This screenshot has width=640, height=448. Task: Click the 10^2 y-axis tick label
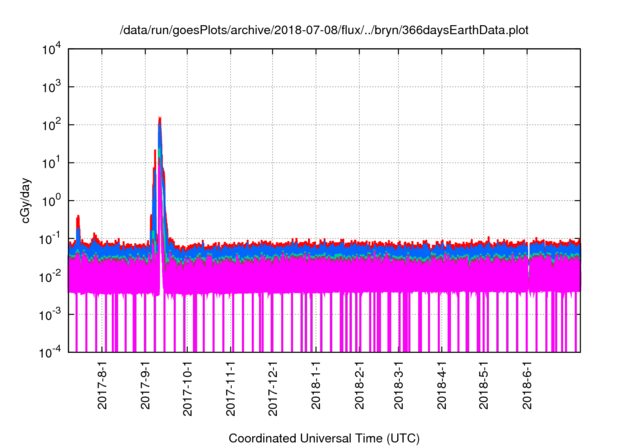(x=51, y=125)
